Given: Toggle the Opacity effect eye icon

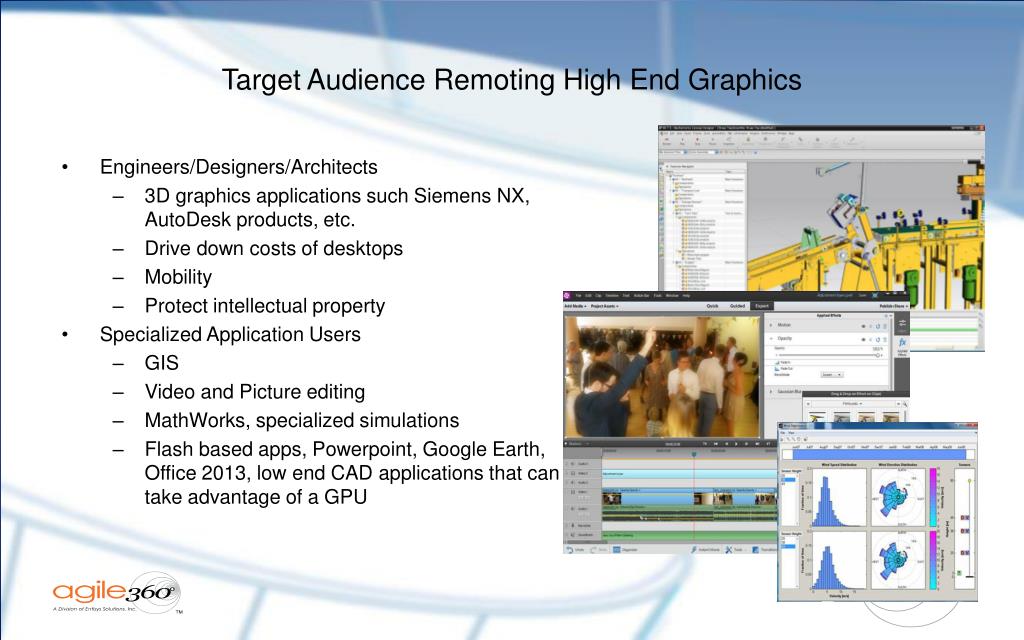Looking at the screenshot, I should [863, 339].
